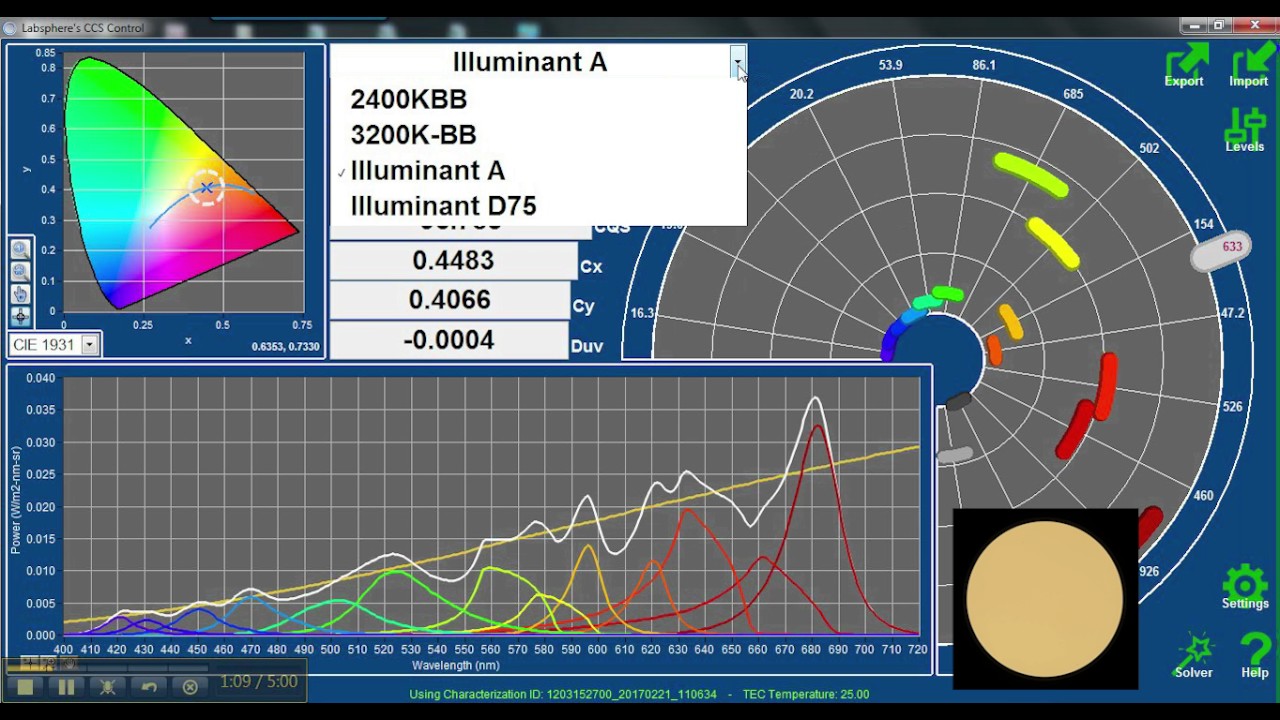The width and height of the screenshot is (1280, 720).
Task: Click the white dashed target circle on the chromaticity diagram
Action: pos(207,188)
